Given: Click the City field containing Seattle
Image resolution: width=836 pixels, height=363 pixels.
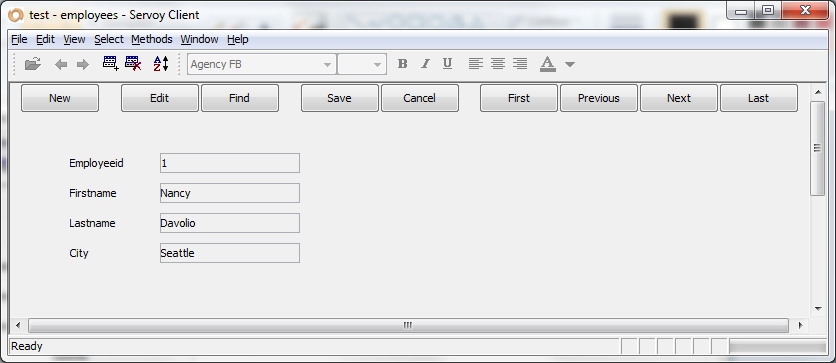Looking at the screenshot, I should click(230, 253).
